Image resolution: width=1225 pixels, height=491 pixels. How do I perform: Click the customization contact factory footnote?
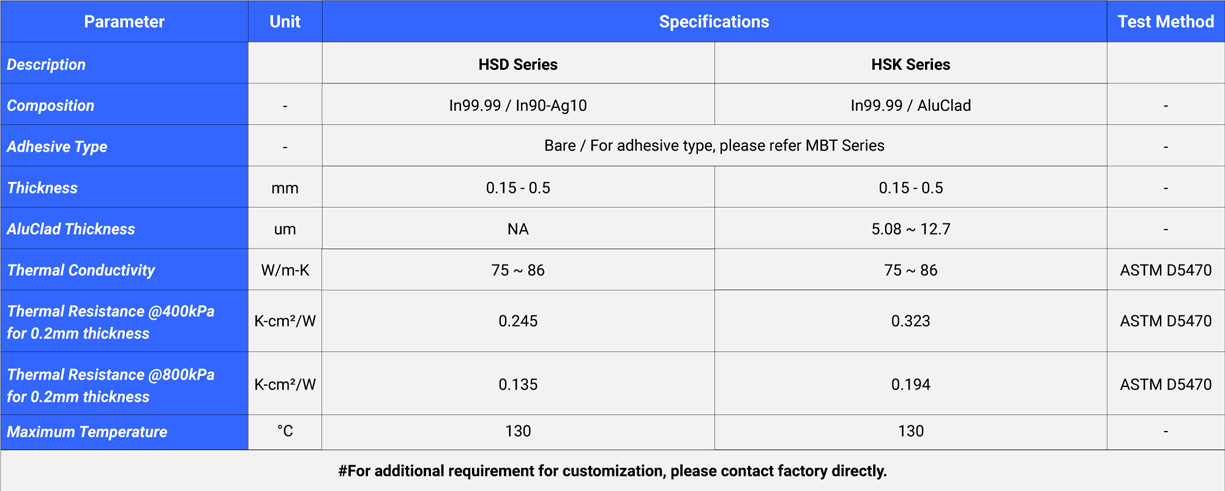pos(612,470)
